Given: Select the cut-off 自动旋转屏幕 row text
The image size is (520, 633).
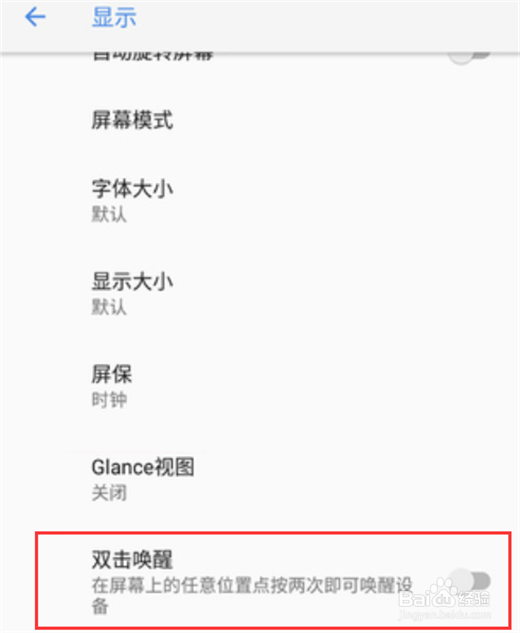Looking at the screenshot, I should point(153,56).
